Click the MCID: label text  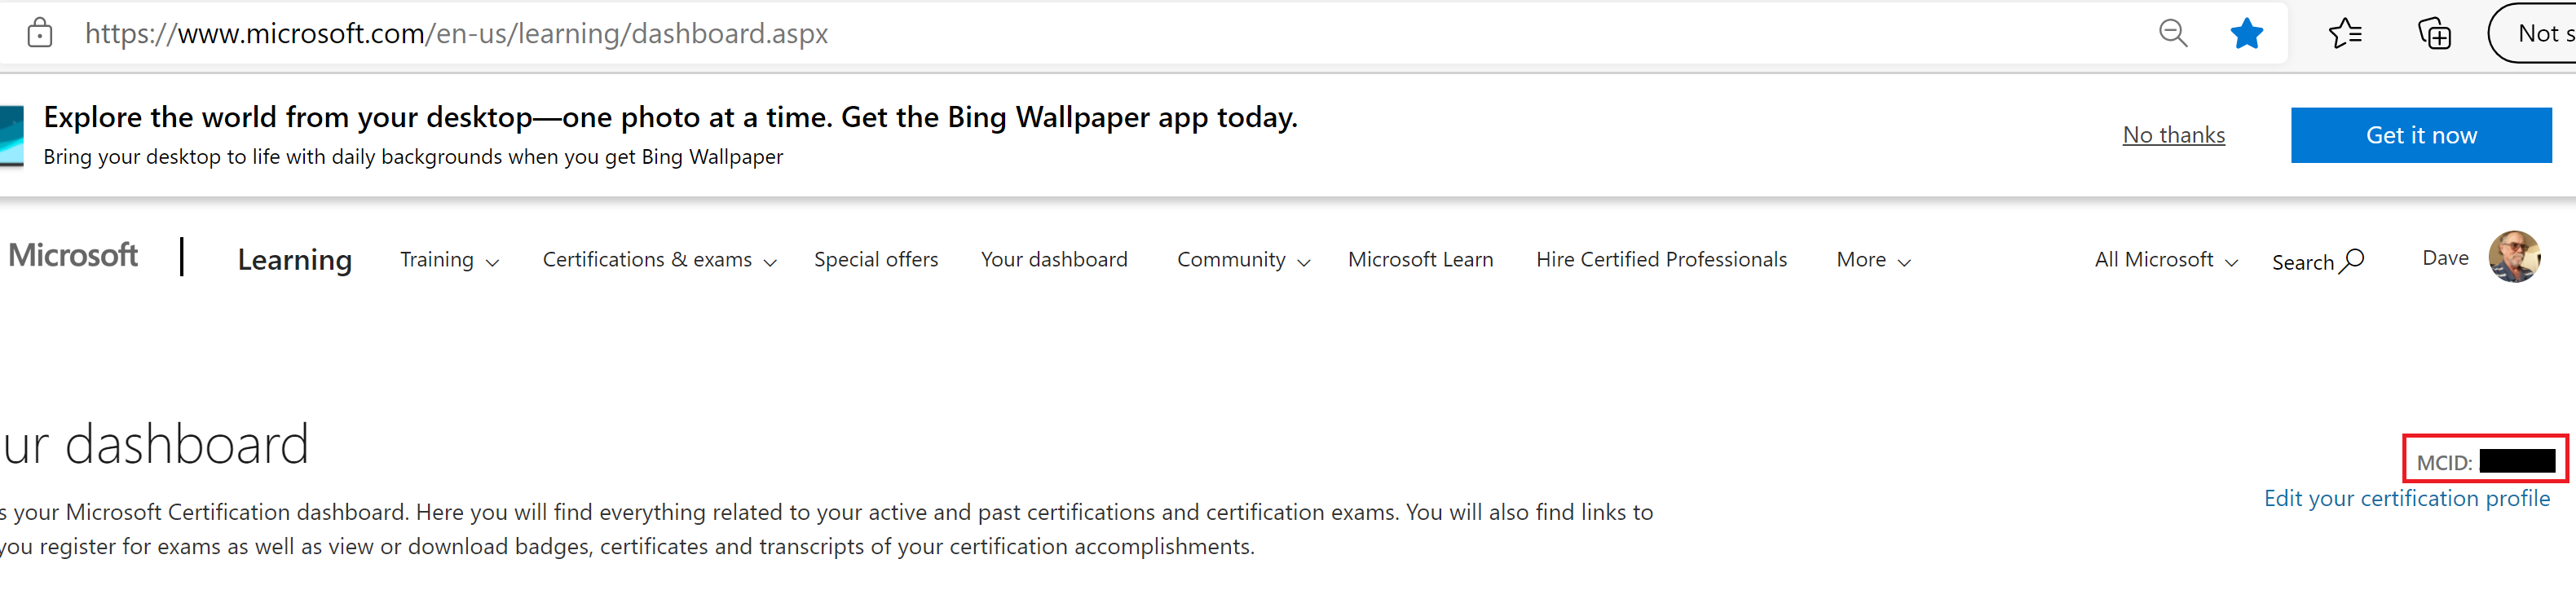(2444, 462)
